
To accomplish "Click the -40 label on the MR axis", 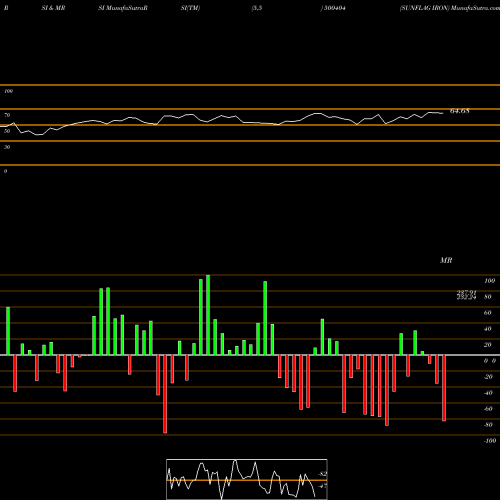I will (x=488, y=393).
